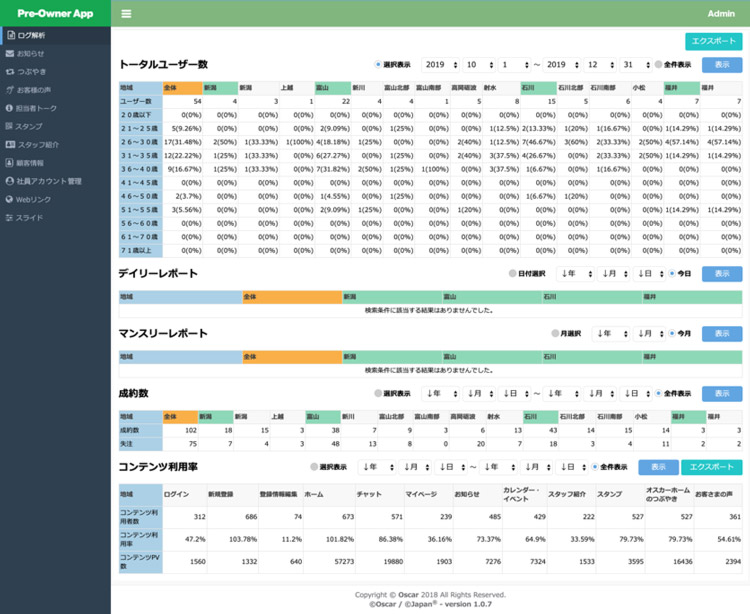The image size is (750, 614).
Task: Click the user circle icon beside 社員アカウント管理
Action: pos(10,181)
